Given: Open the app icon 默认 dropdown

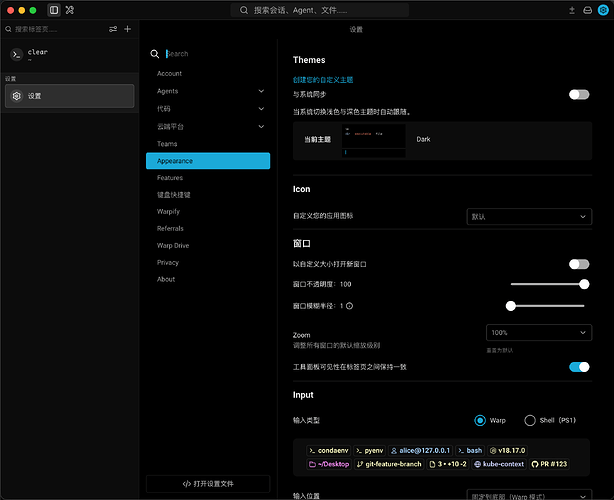Looking at the screenshot, I should 529,217.
